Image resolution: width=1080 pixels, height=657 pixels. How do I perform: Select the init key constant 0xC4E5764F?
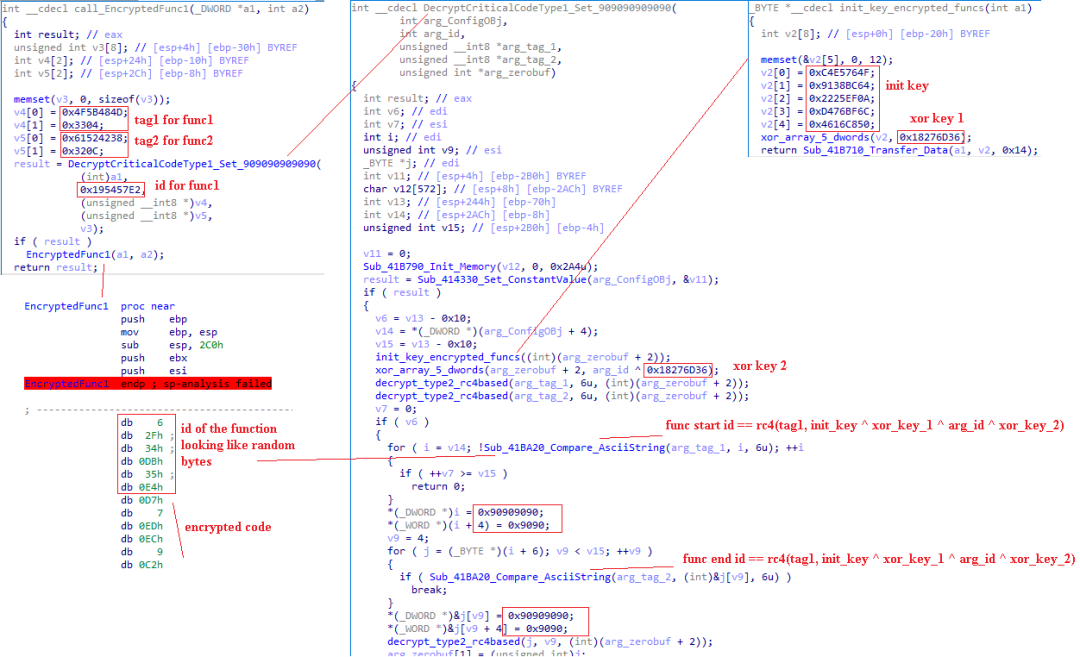click(x=842, y=71)
